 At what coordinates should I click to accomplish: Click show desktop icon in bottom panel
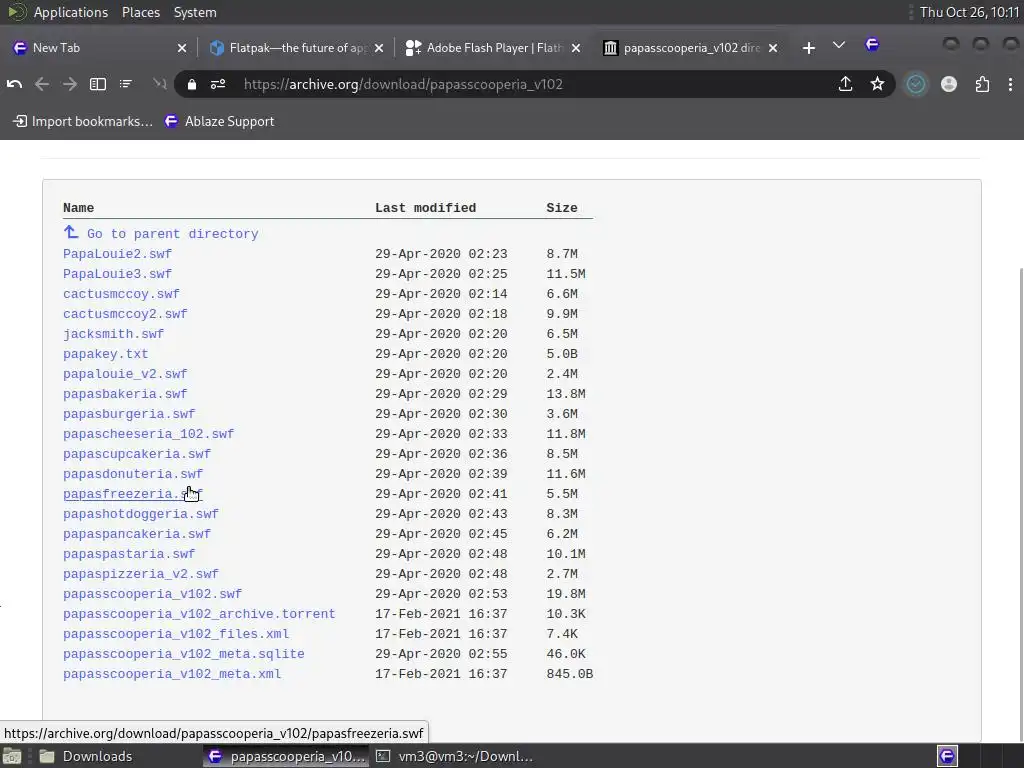click(12, 756)
